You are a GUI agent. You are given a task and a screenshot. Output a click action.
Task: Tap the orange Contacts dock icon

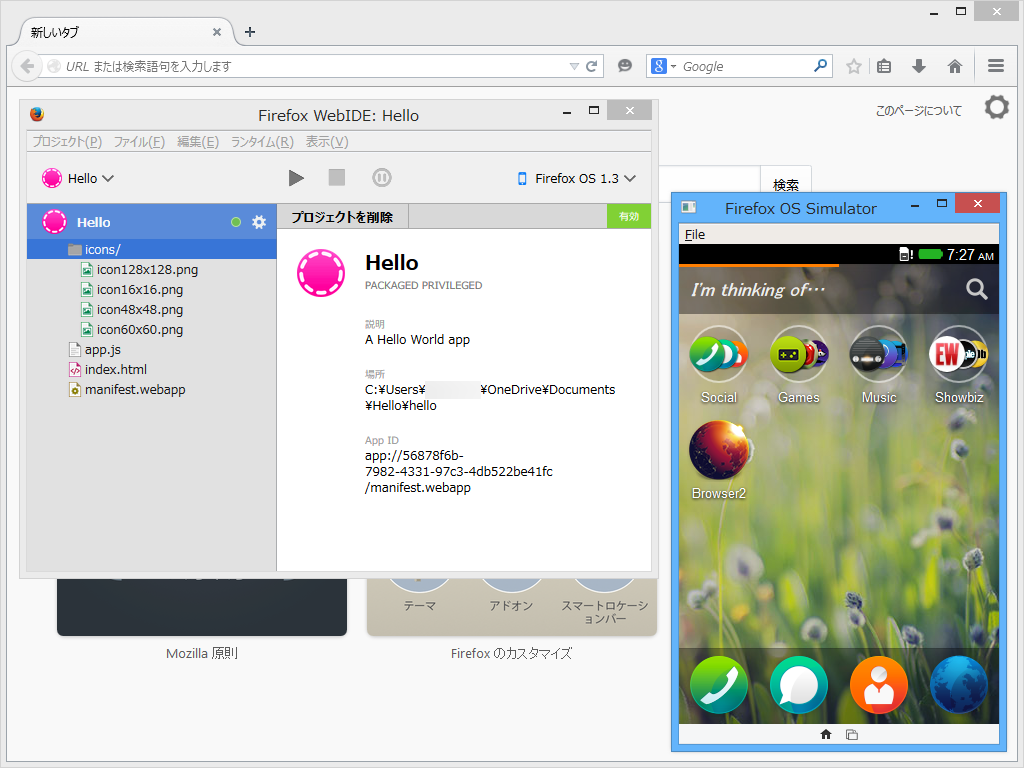878,685
